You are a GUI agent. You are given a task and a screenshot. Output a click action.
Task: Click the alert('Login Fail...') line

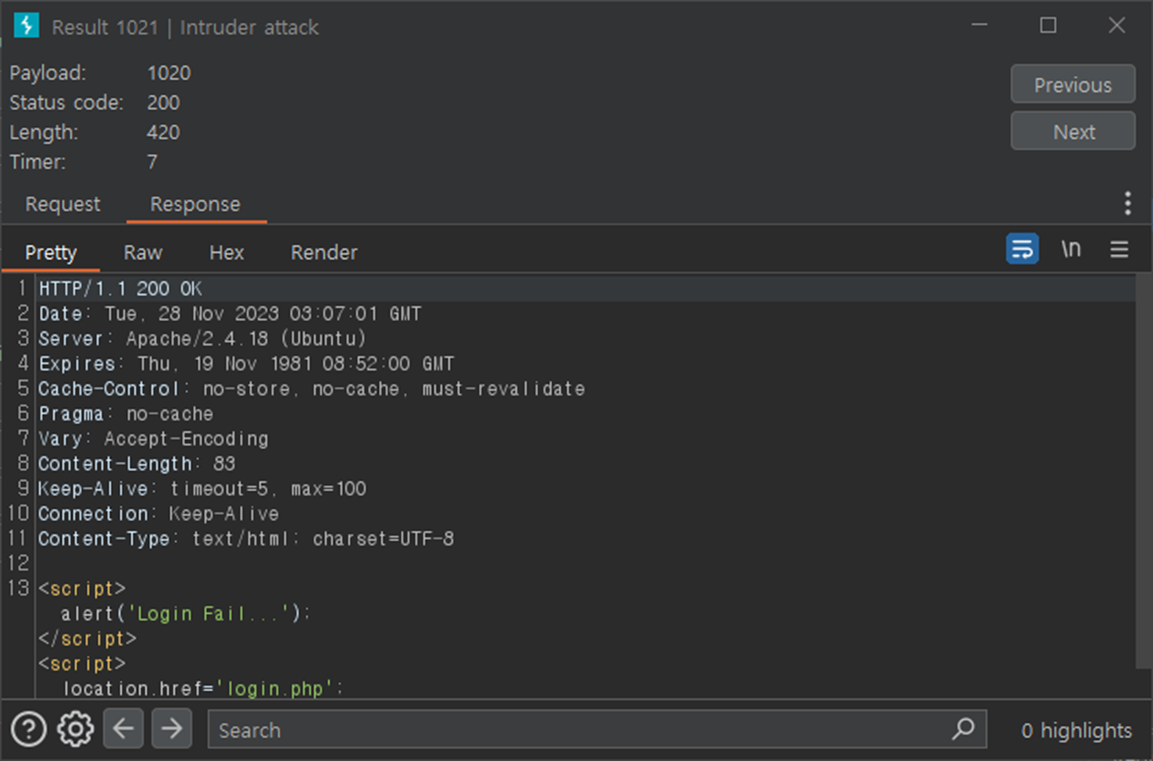tap(186, 614)
